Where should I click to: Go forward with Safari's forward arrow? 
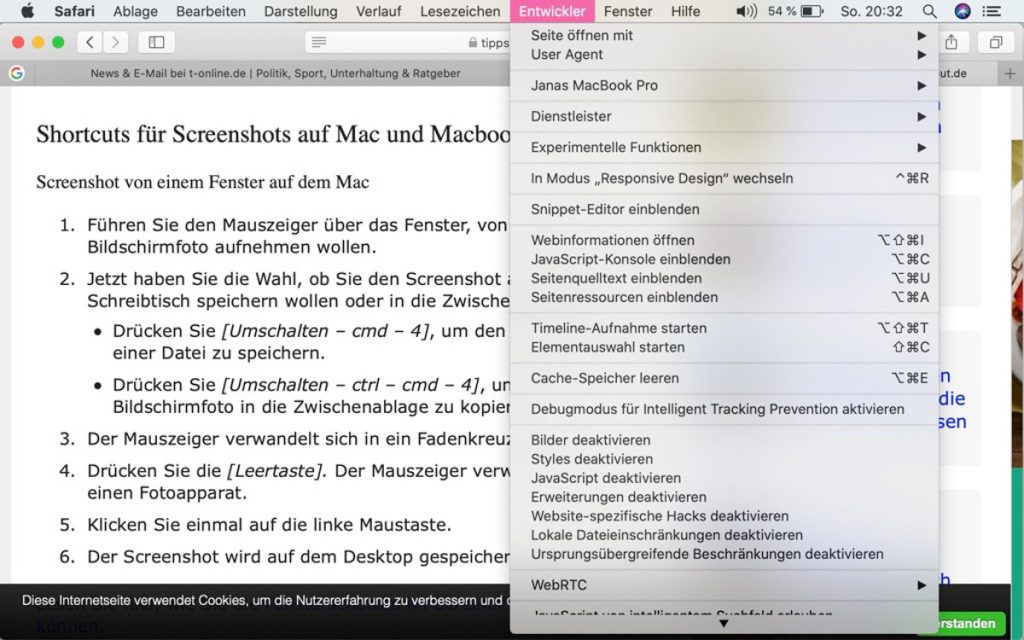pos(116,42)
